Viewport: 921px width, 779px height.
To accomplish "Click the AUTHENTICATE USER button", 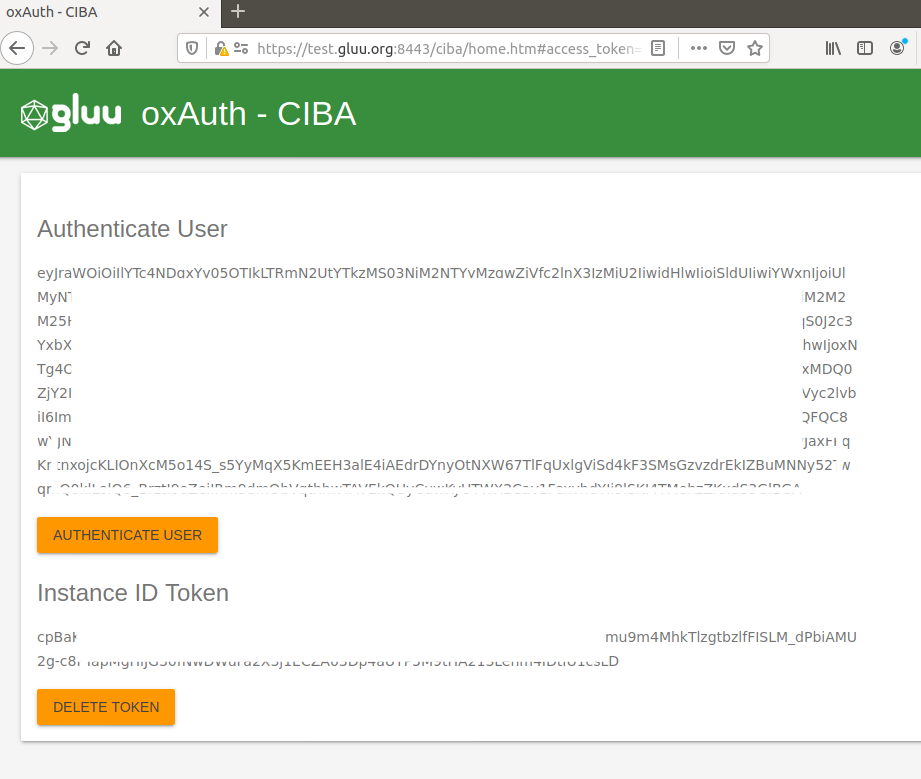I will tap(127, 535).
